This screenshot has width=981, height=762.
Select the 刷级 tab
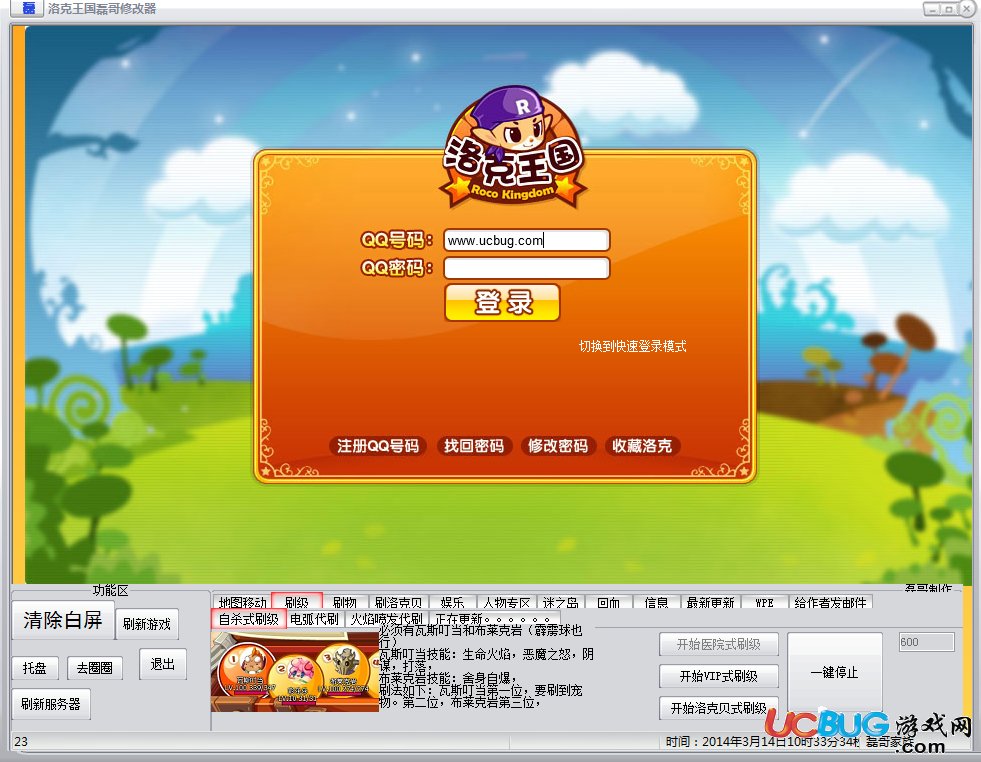pyautogui.click(x=297, y=602)
